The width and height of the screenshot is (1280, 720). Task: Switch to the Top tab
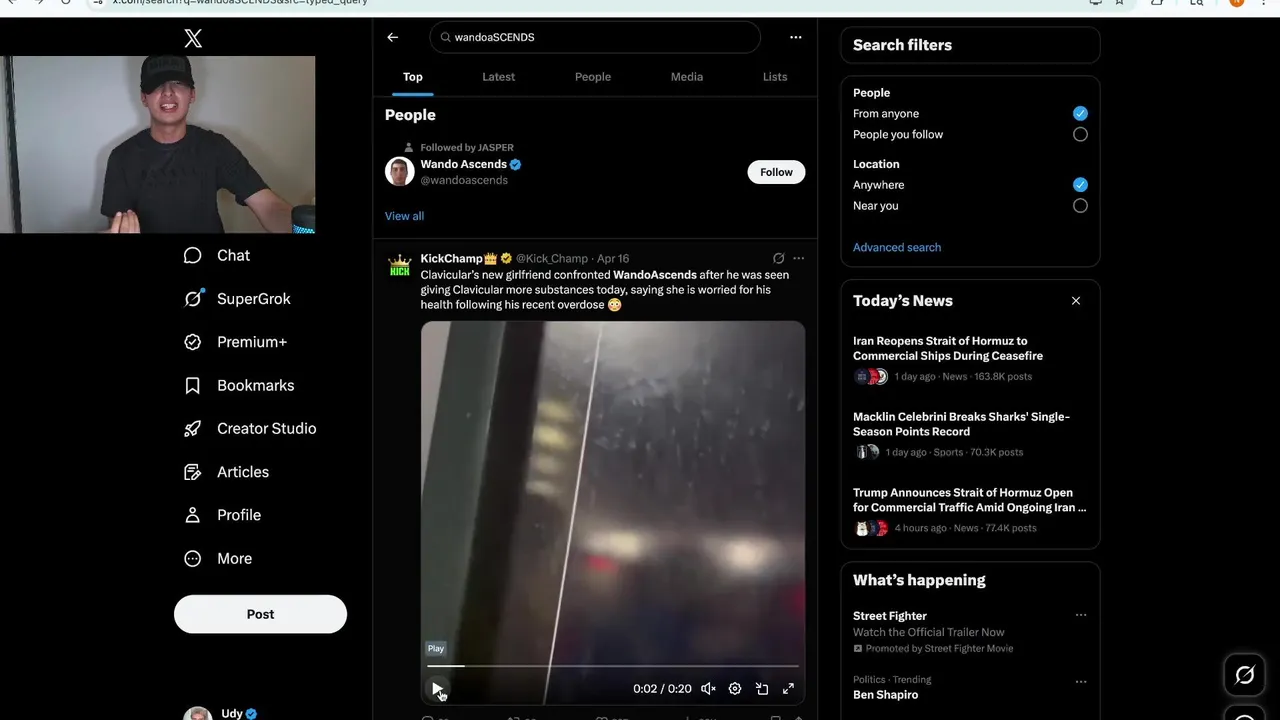pos(413,77)
